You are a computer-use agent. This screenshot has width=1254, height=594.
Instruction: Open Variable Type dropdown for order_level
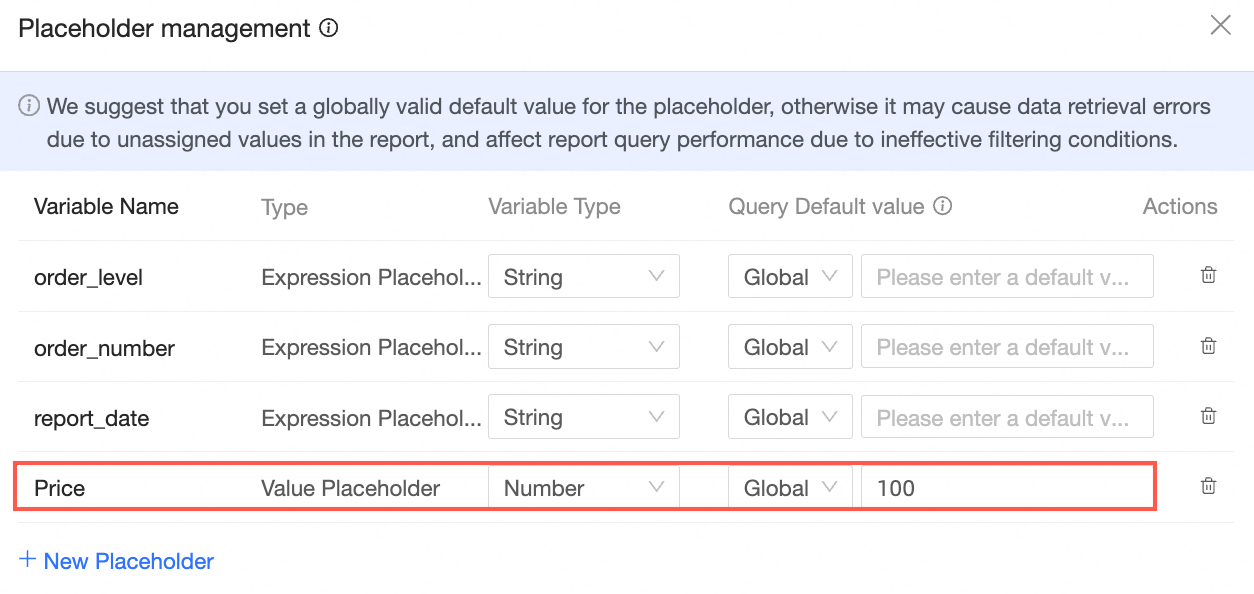583,277
